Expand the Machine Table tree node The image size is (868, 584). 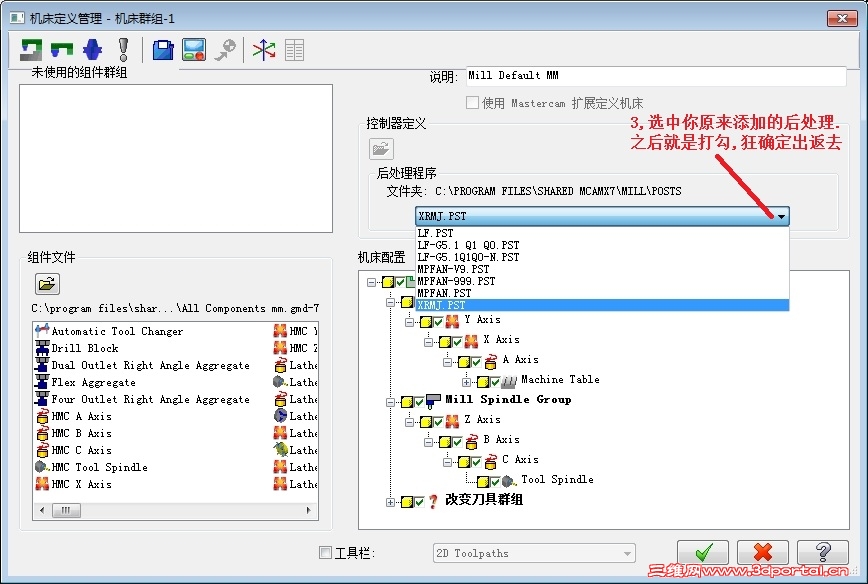point(466,382)
